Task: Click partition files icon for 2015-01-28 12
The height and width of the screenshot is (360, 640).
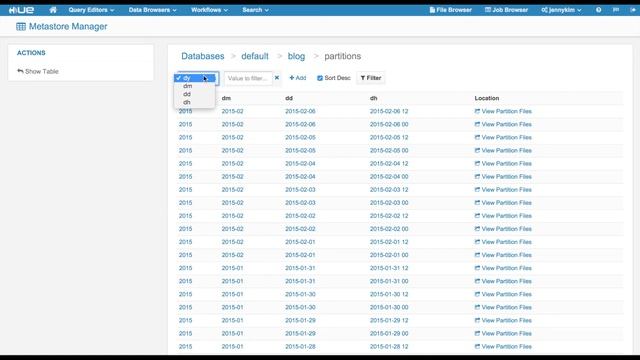Action: point(477,346)
